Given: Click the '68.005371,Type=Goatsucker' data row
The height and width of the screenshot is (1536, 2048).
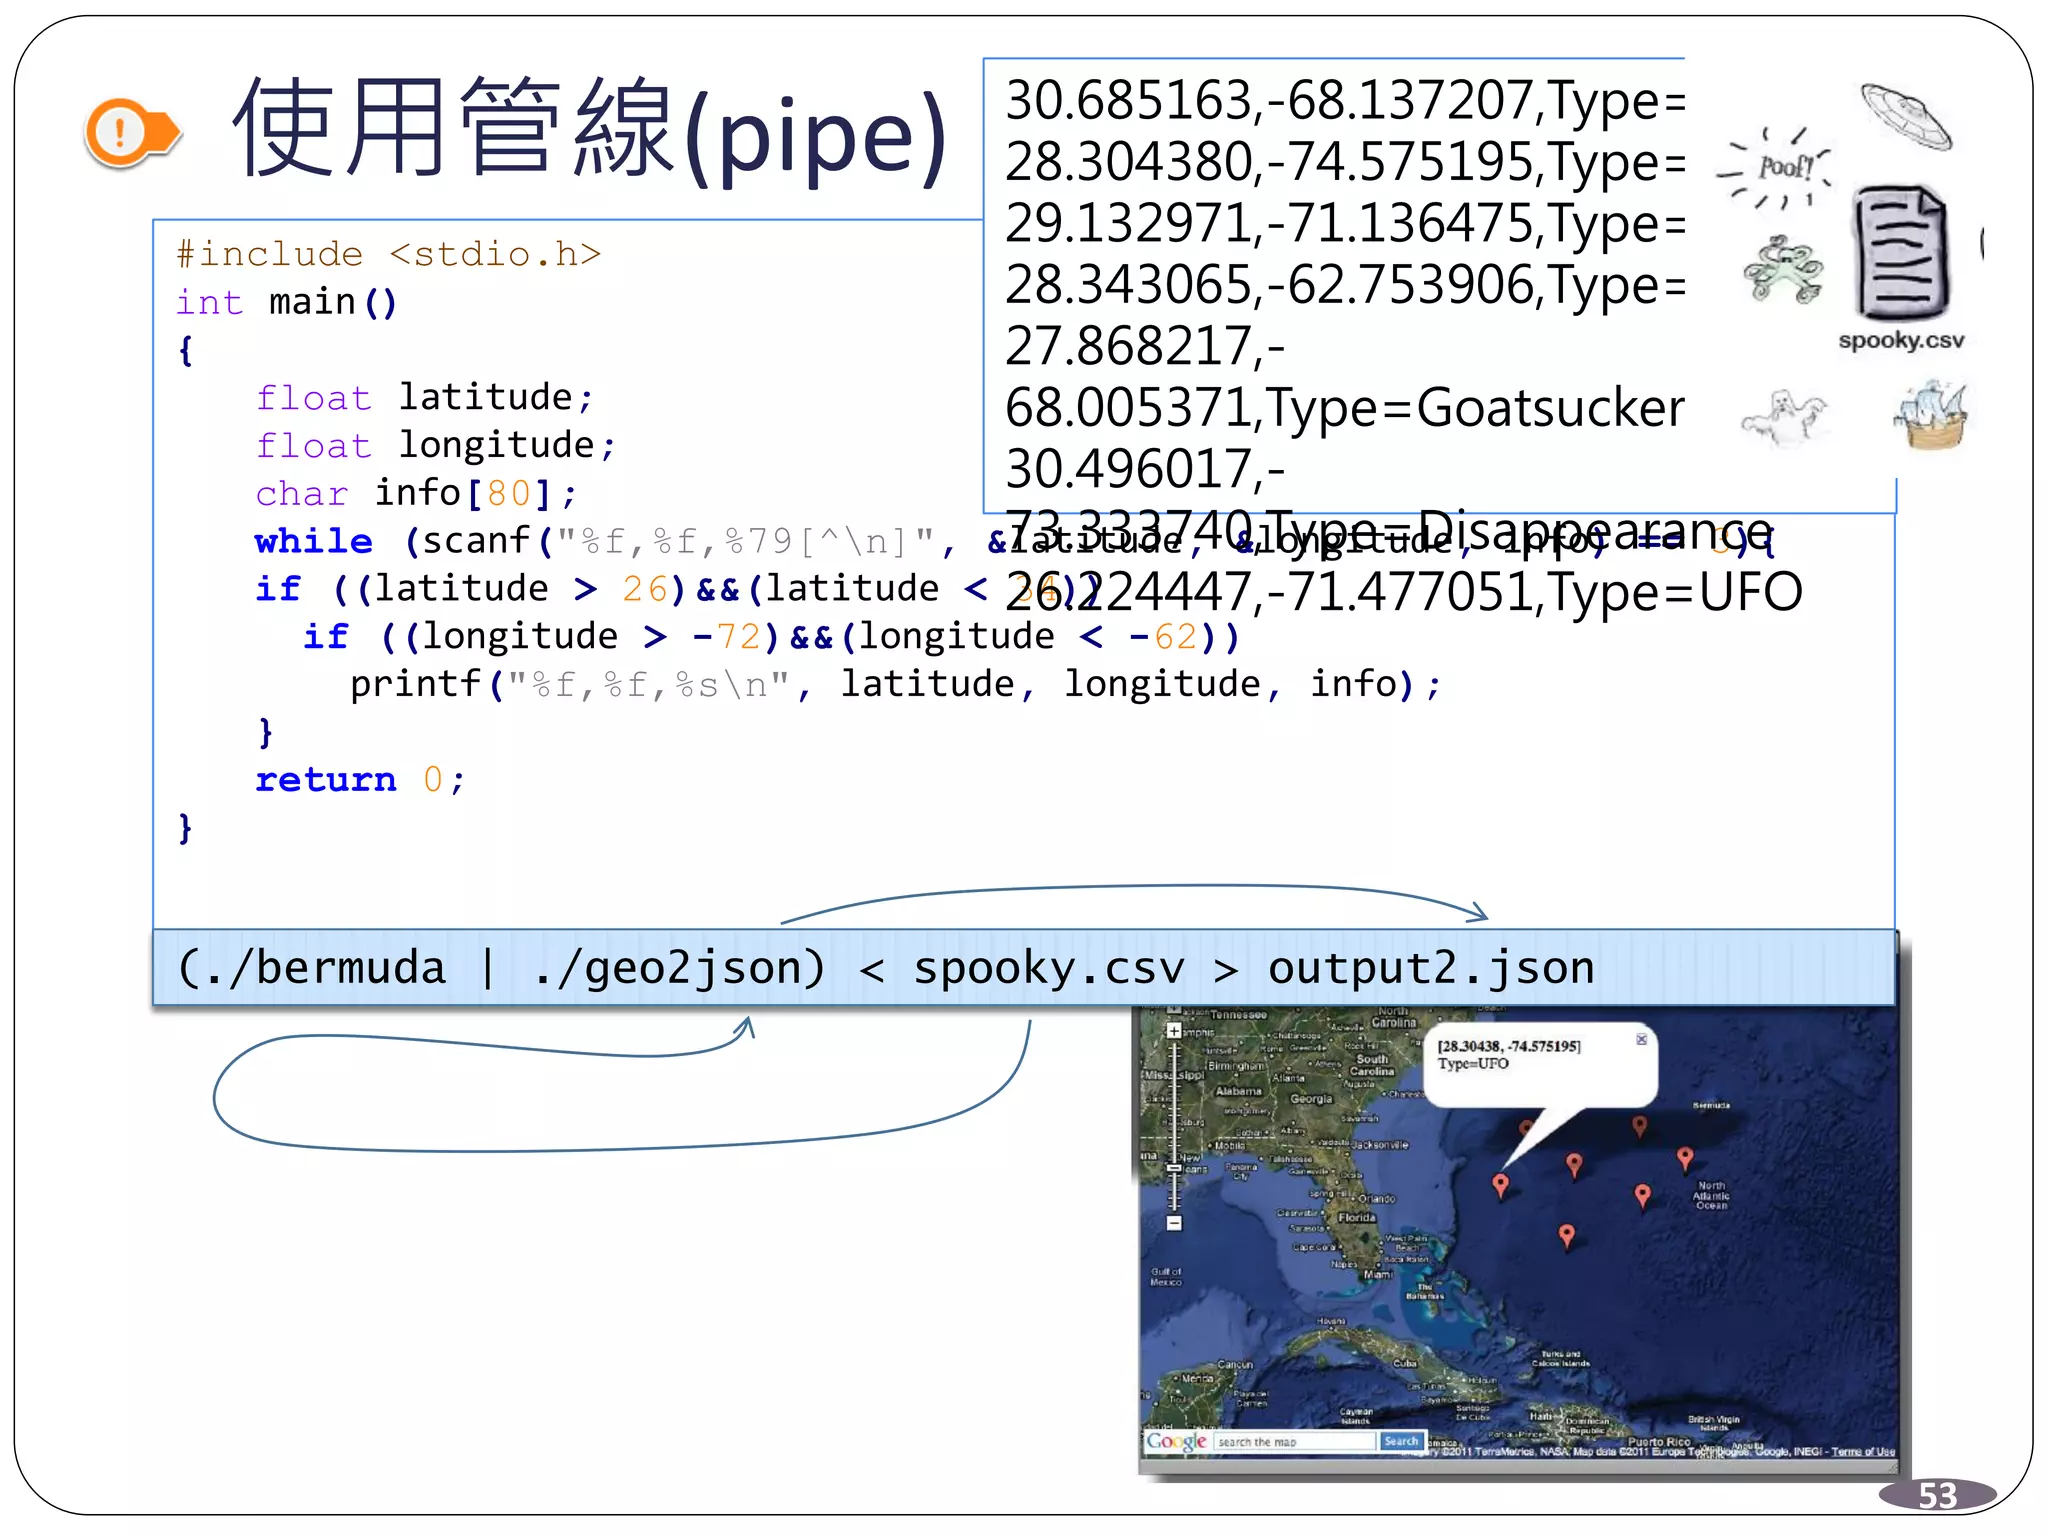Looking at the screenshot, I should (1345, 408).
